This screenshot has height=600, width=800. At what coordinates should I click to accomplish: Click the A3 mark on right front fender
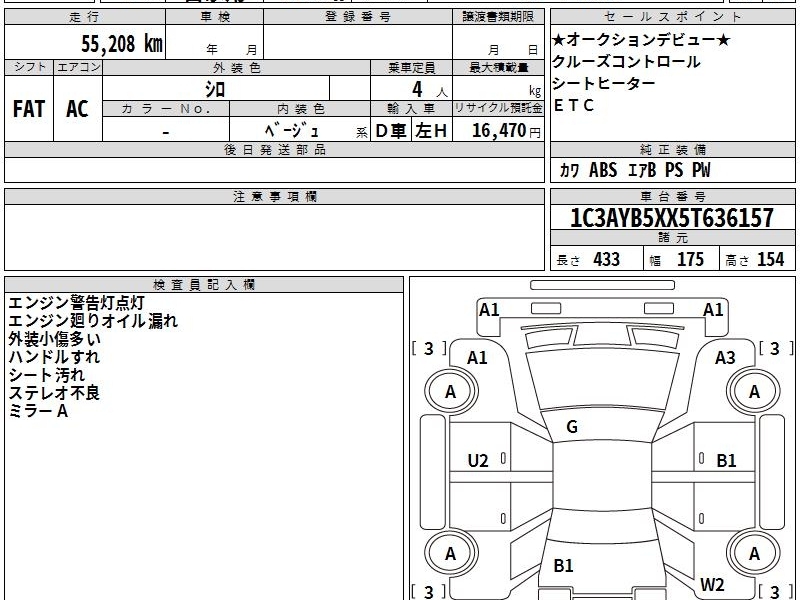725,358
